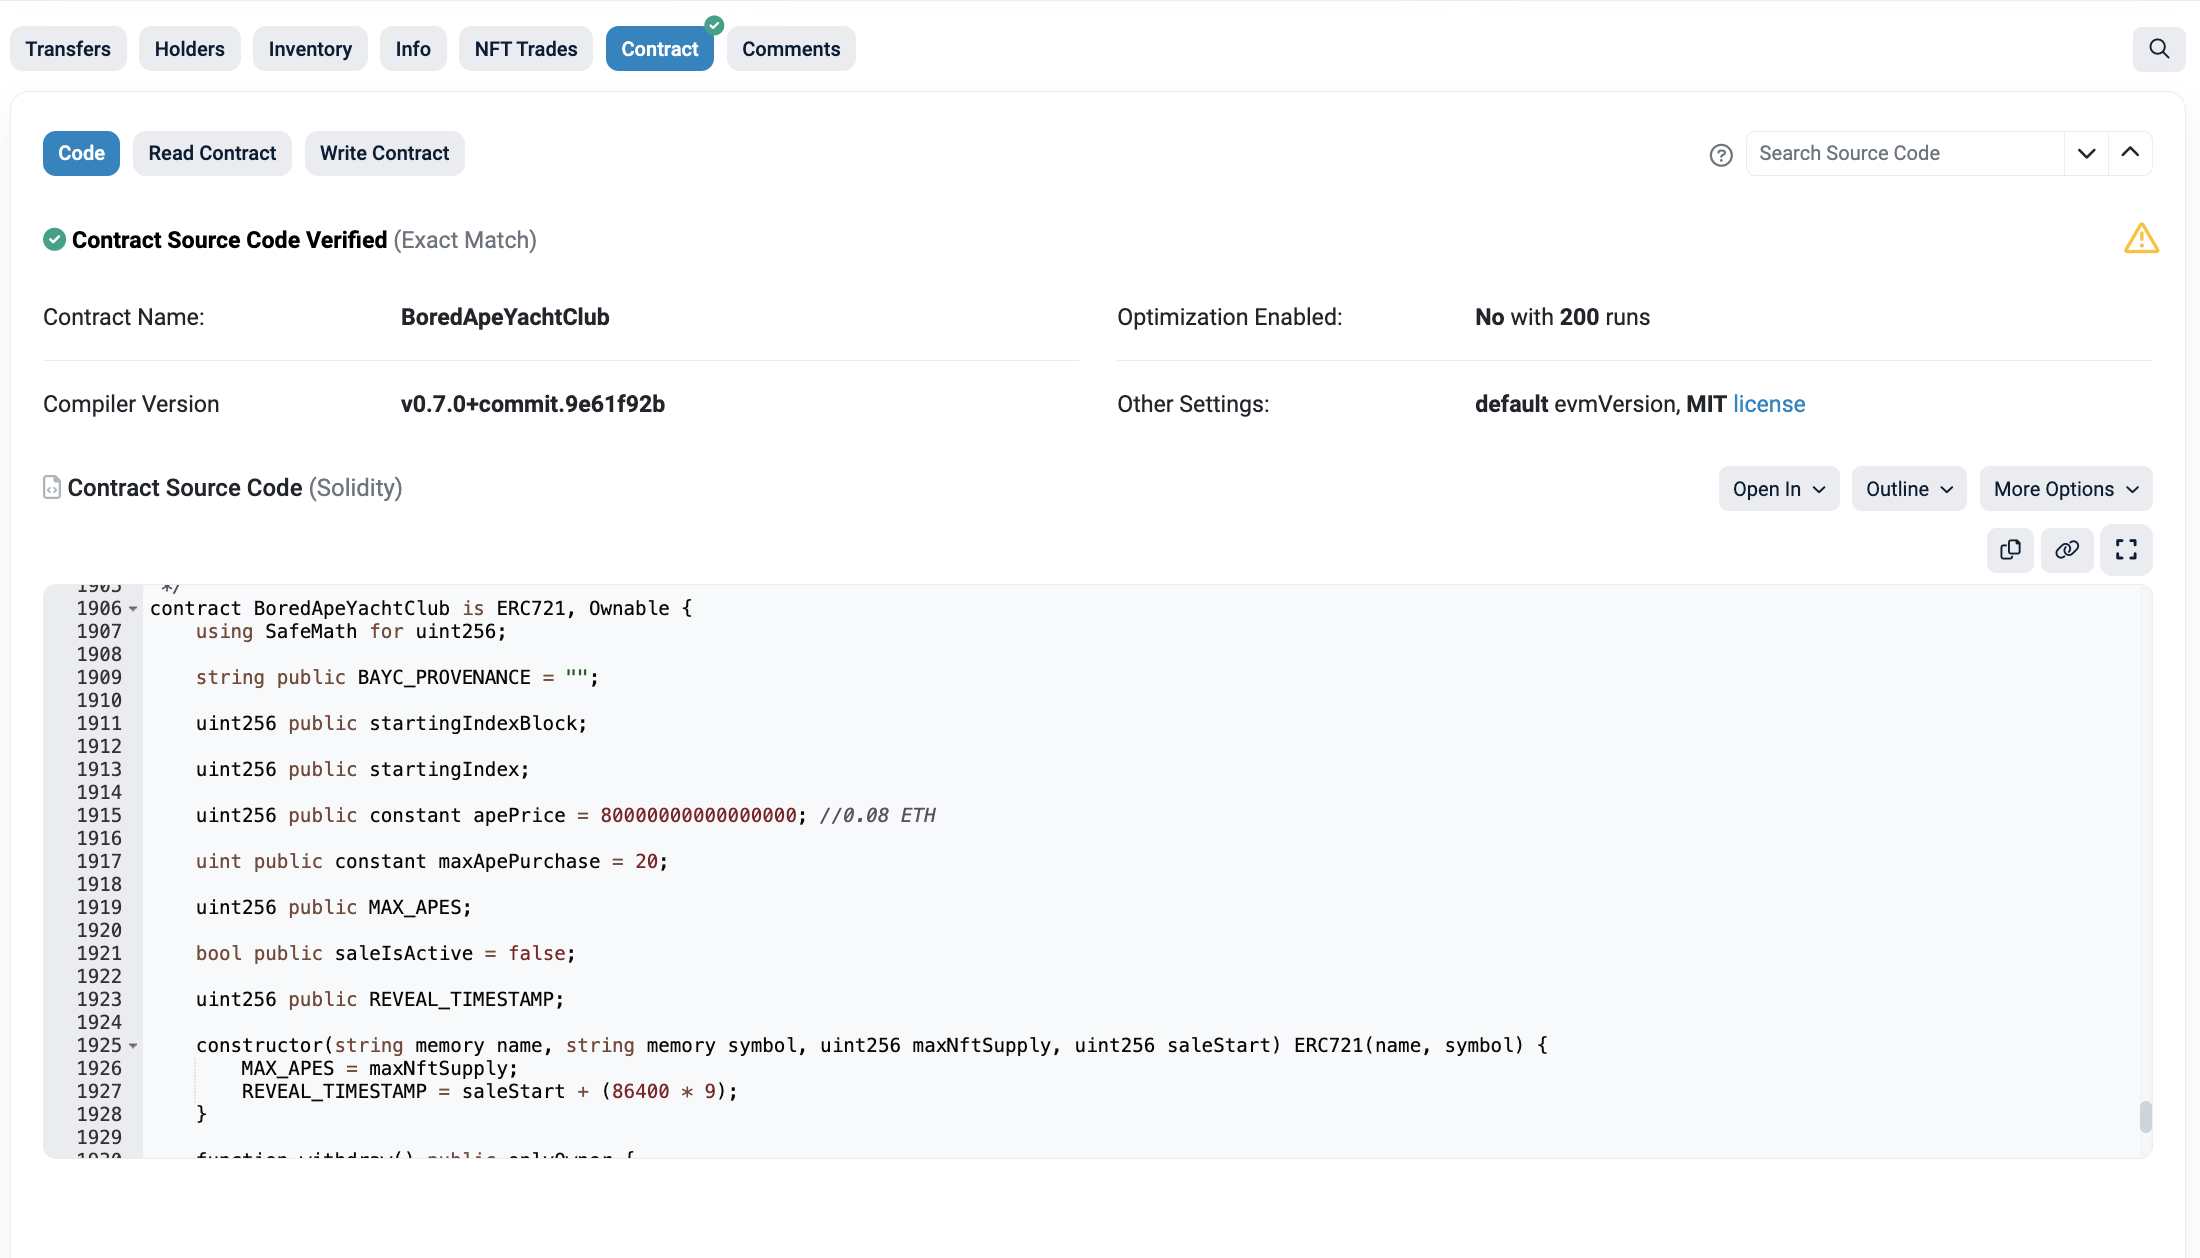Jump to next search match arrow

[2086, 154]
